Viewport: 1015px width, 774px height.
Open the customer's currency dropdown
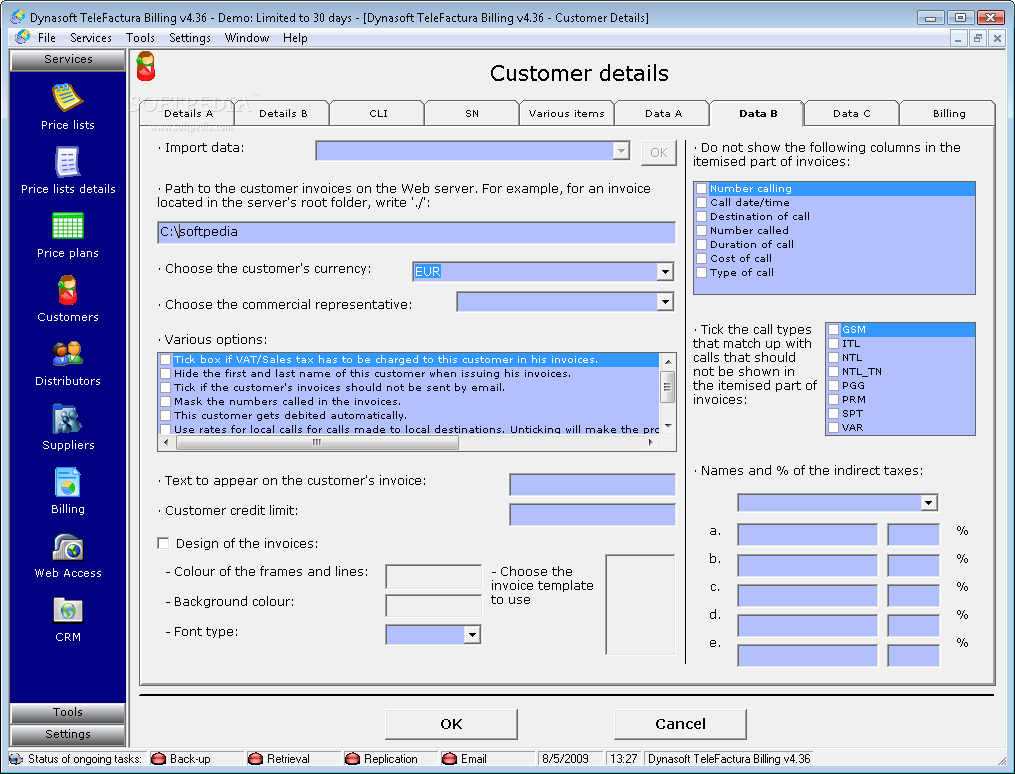pos(665,272)
